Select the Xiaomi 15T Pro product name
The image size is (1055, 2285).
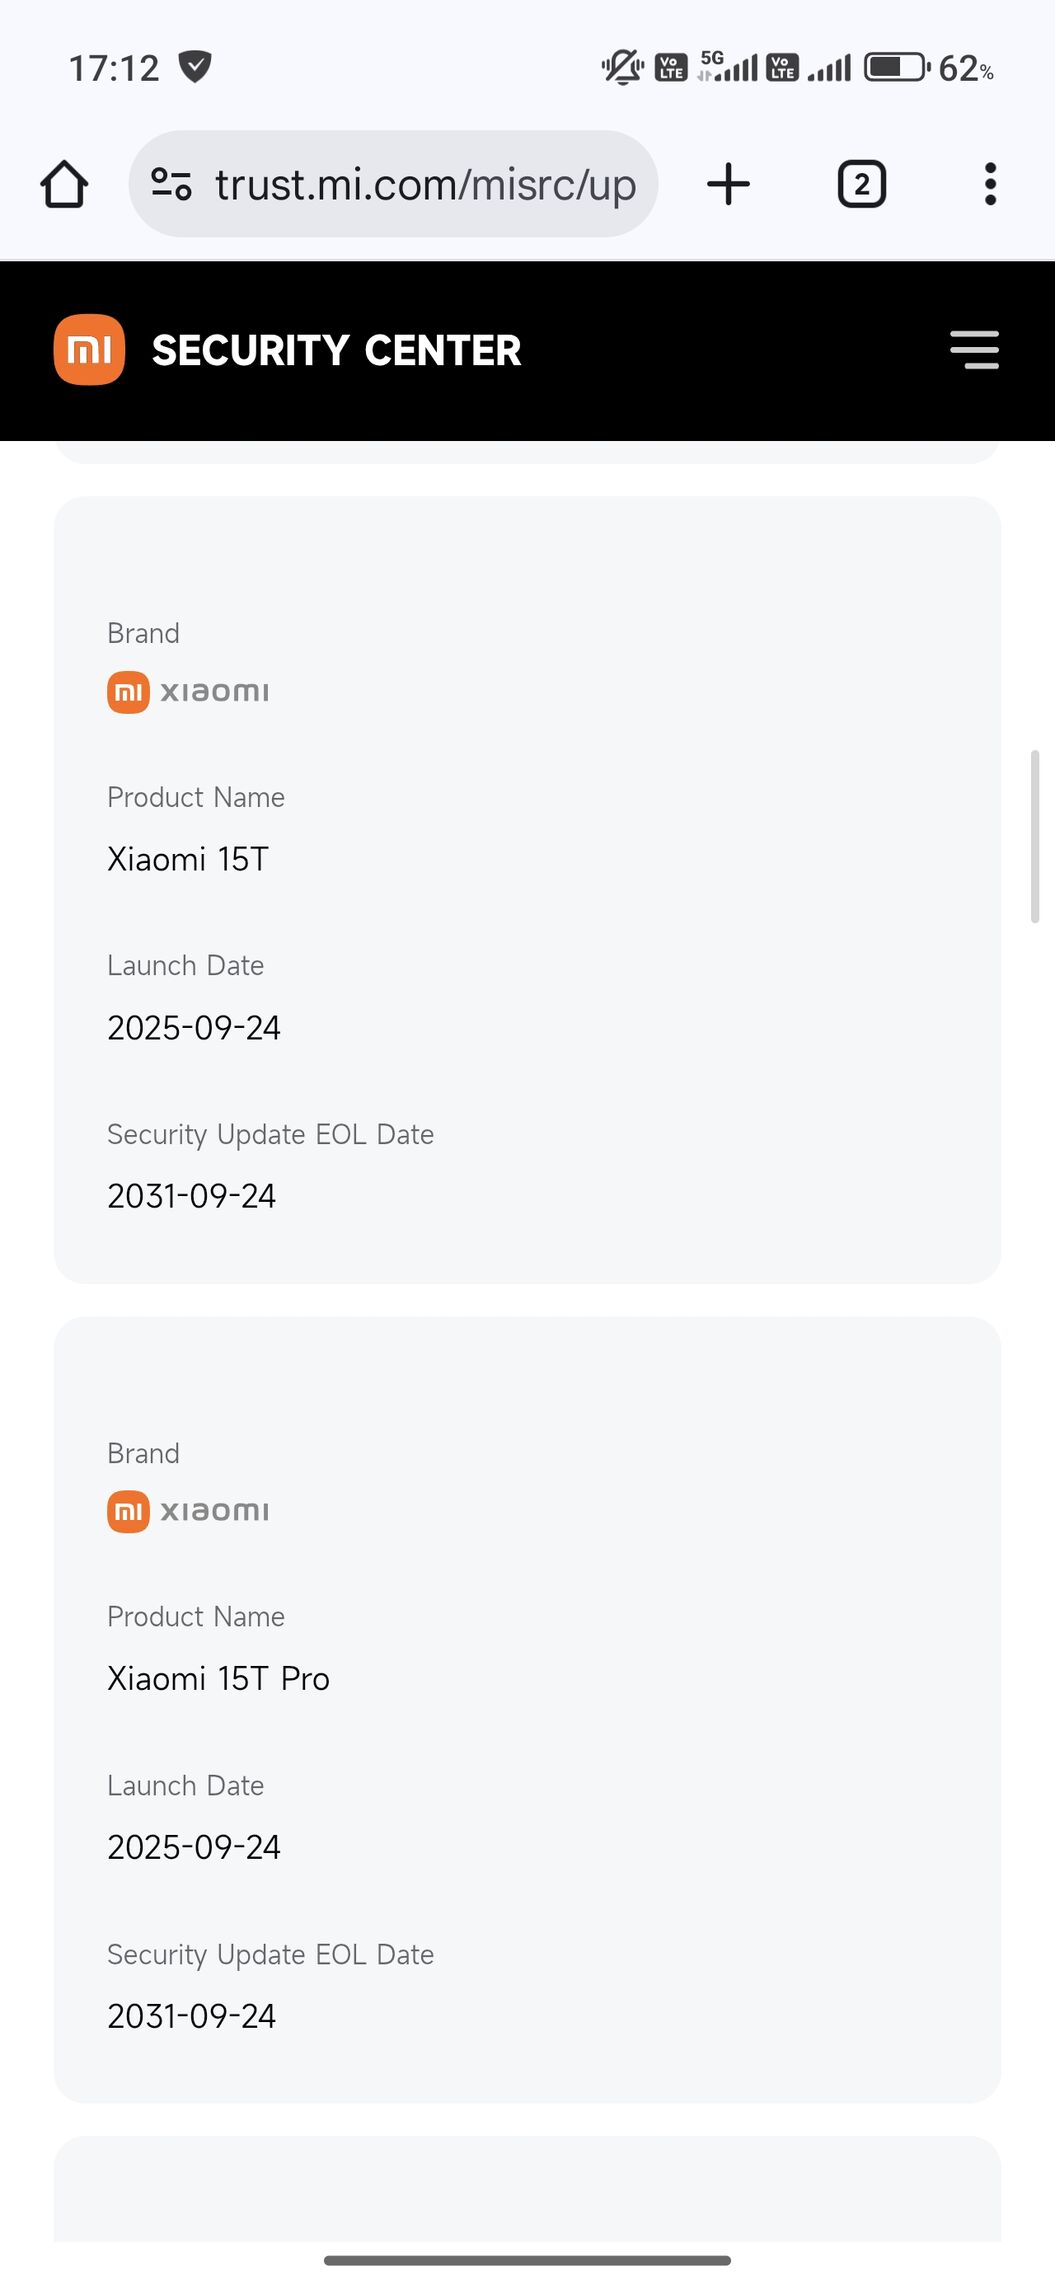click(218, 1678)
